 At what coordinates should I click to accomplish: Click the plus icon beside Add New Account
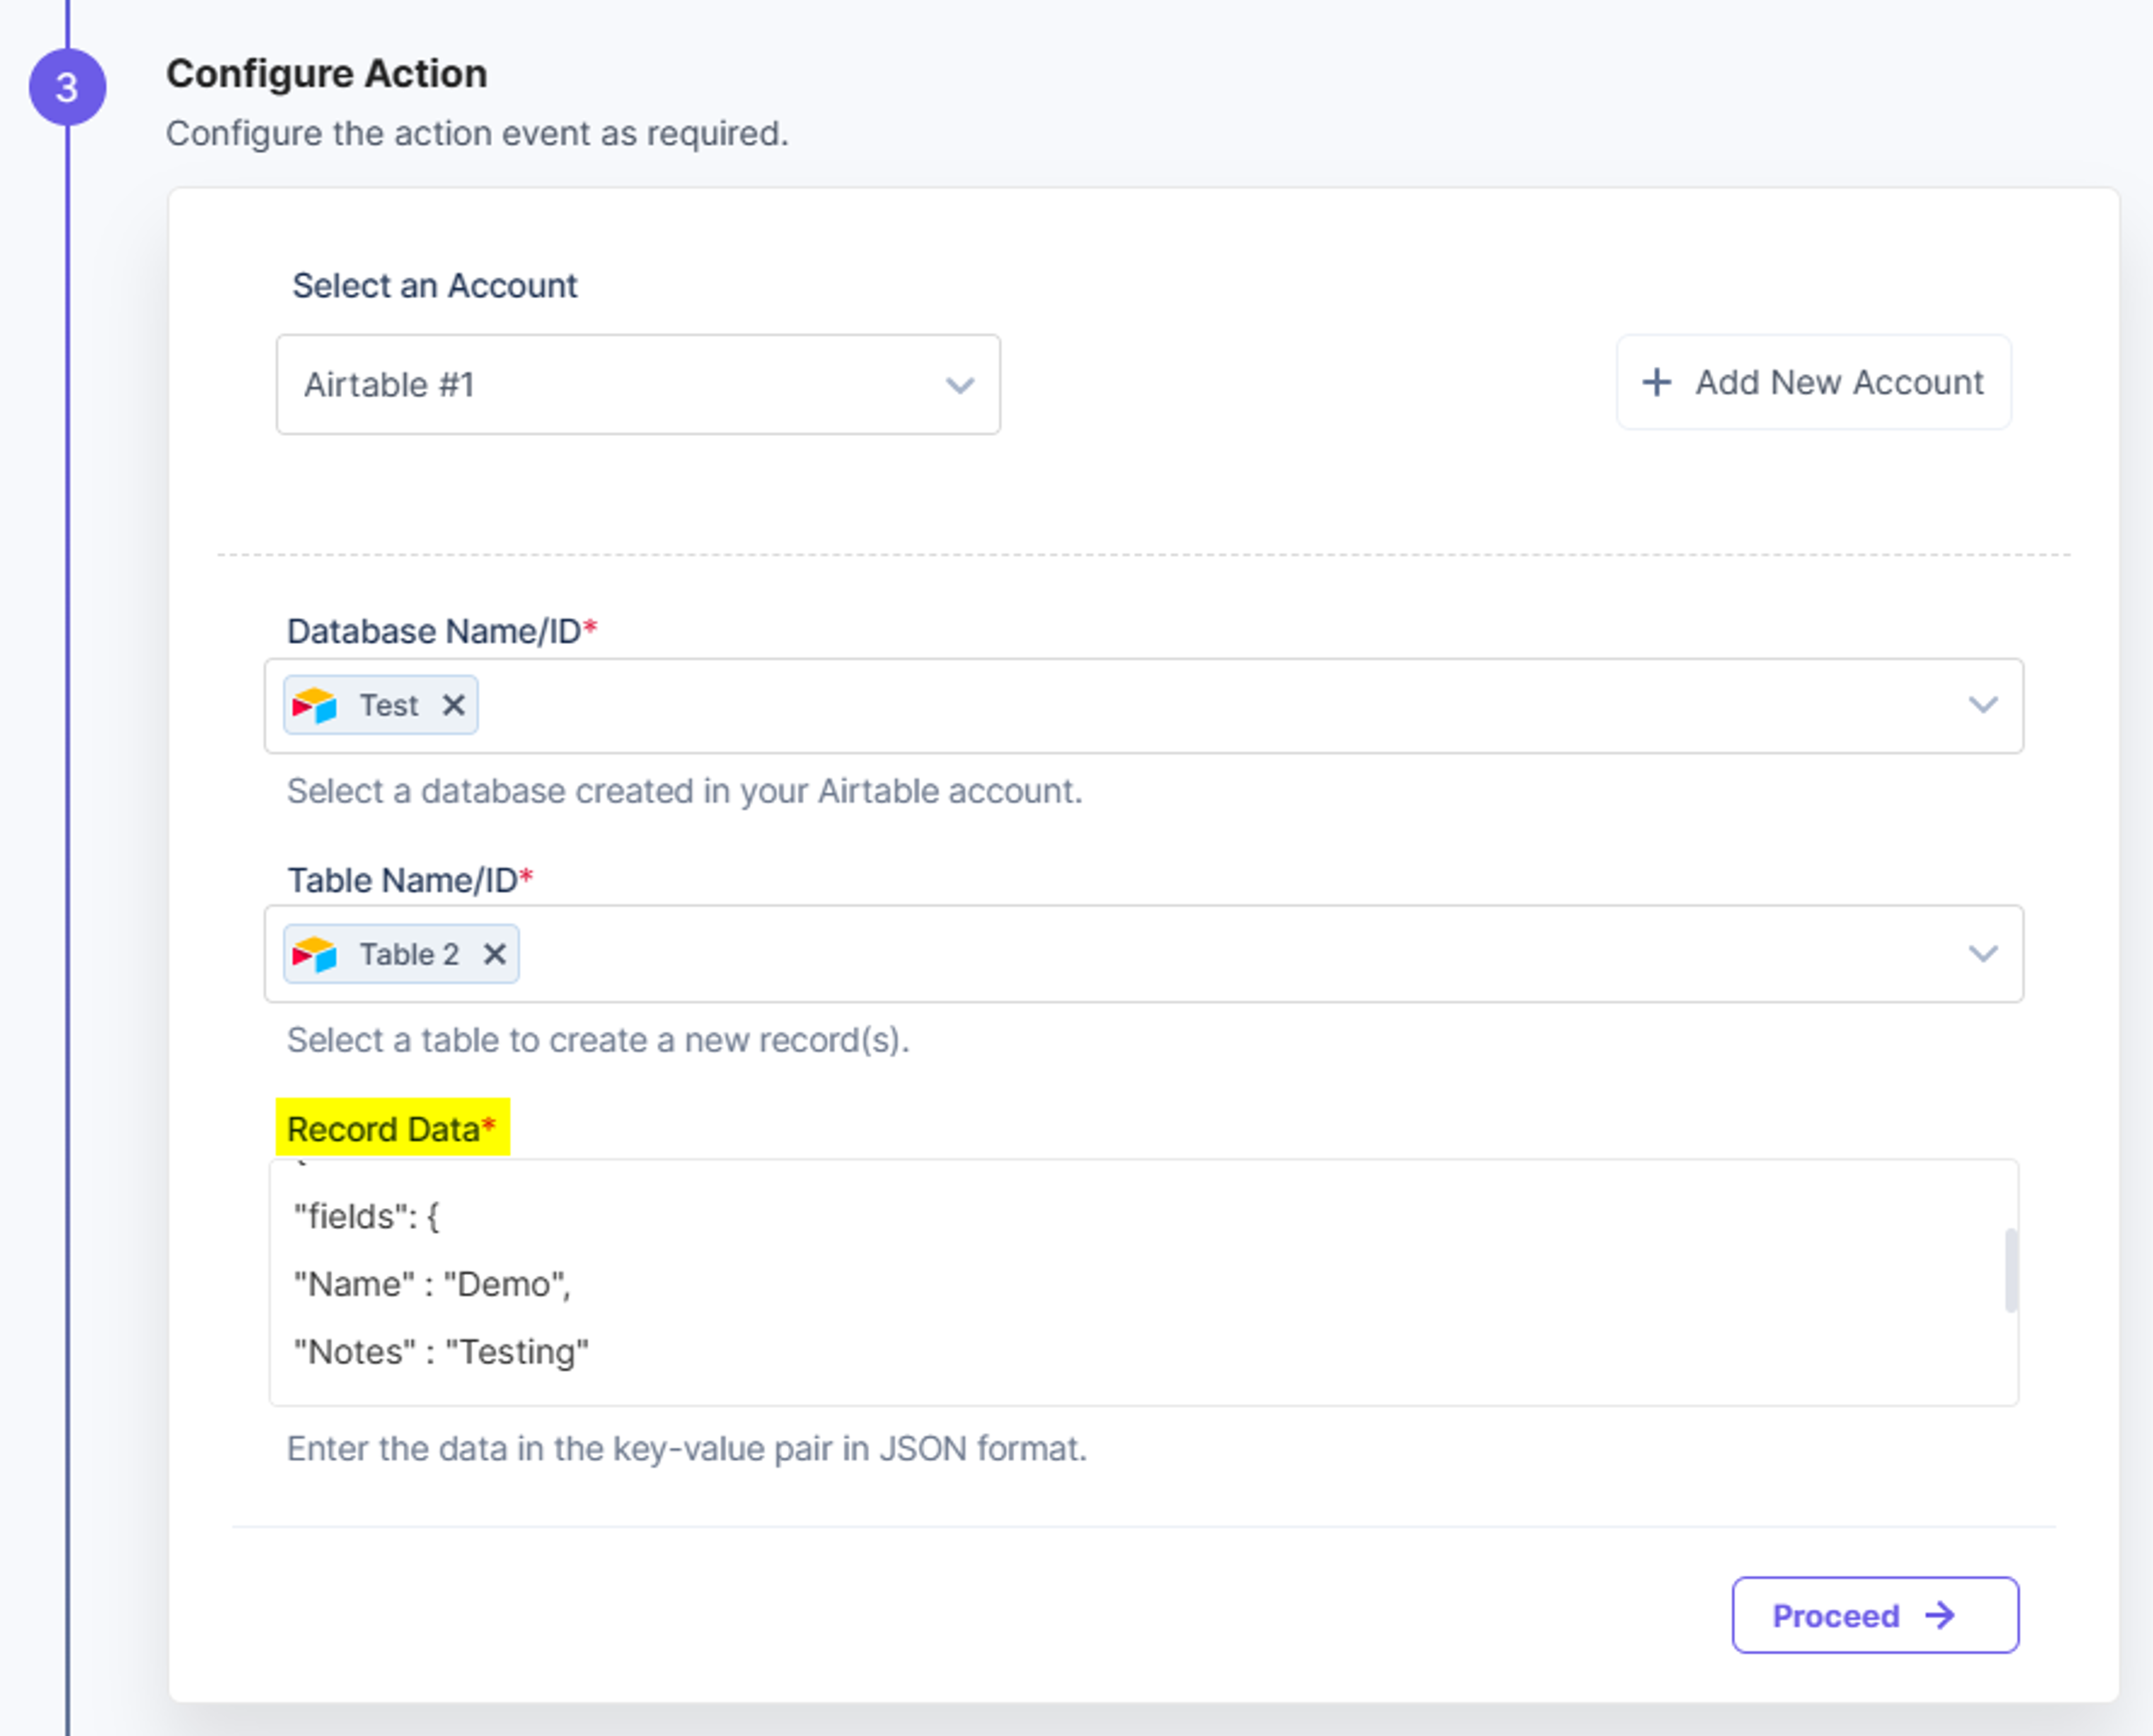[x=1657, y=382]
